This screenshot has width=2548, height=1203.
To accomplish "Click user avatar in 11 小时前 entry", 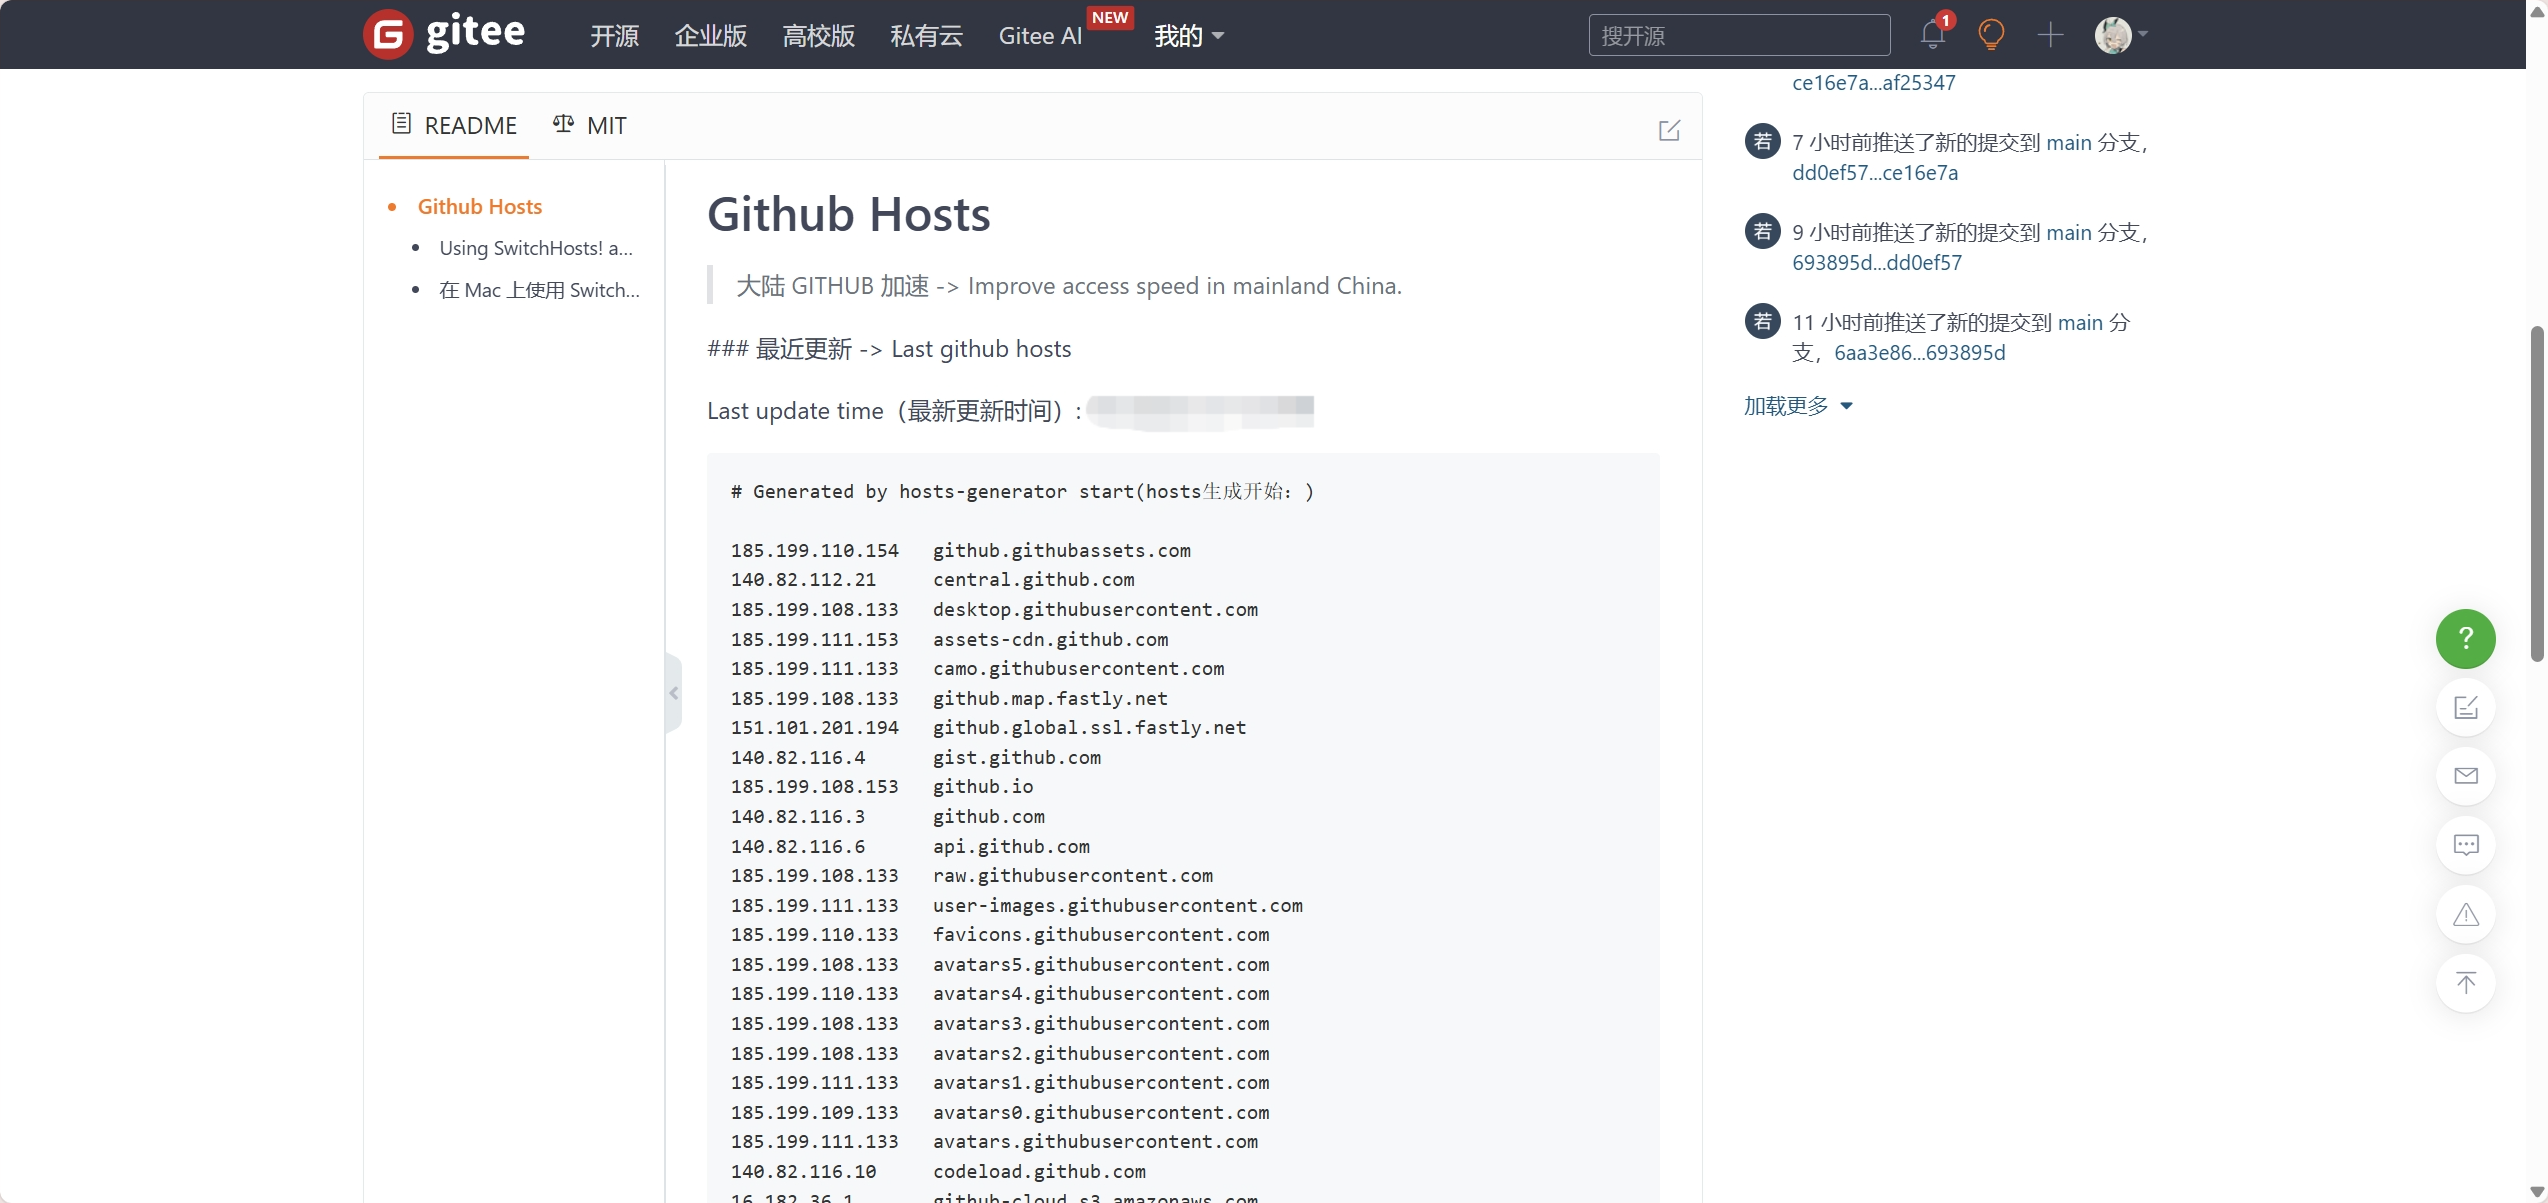I will [x=1762, y=321].
